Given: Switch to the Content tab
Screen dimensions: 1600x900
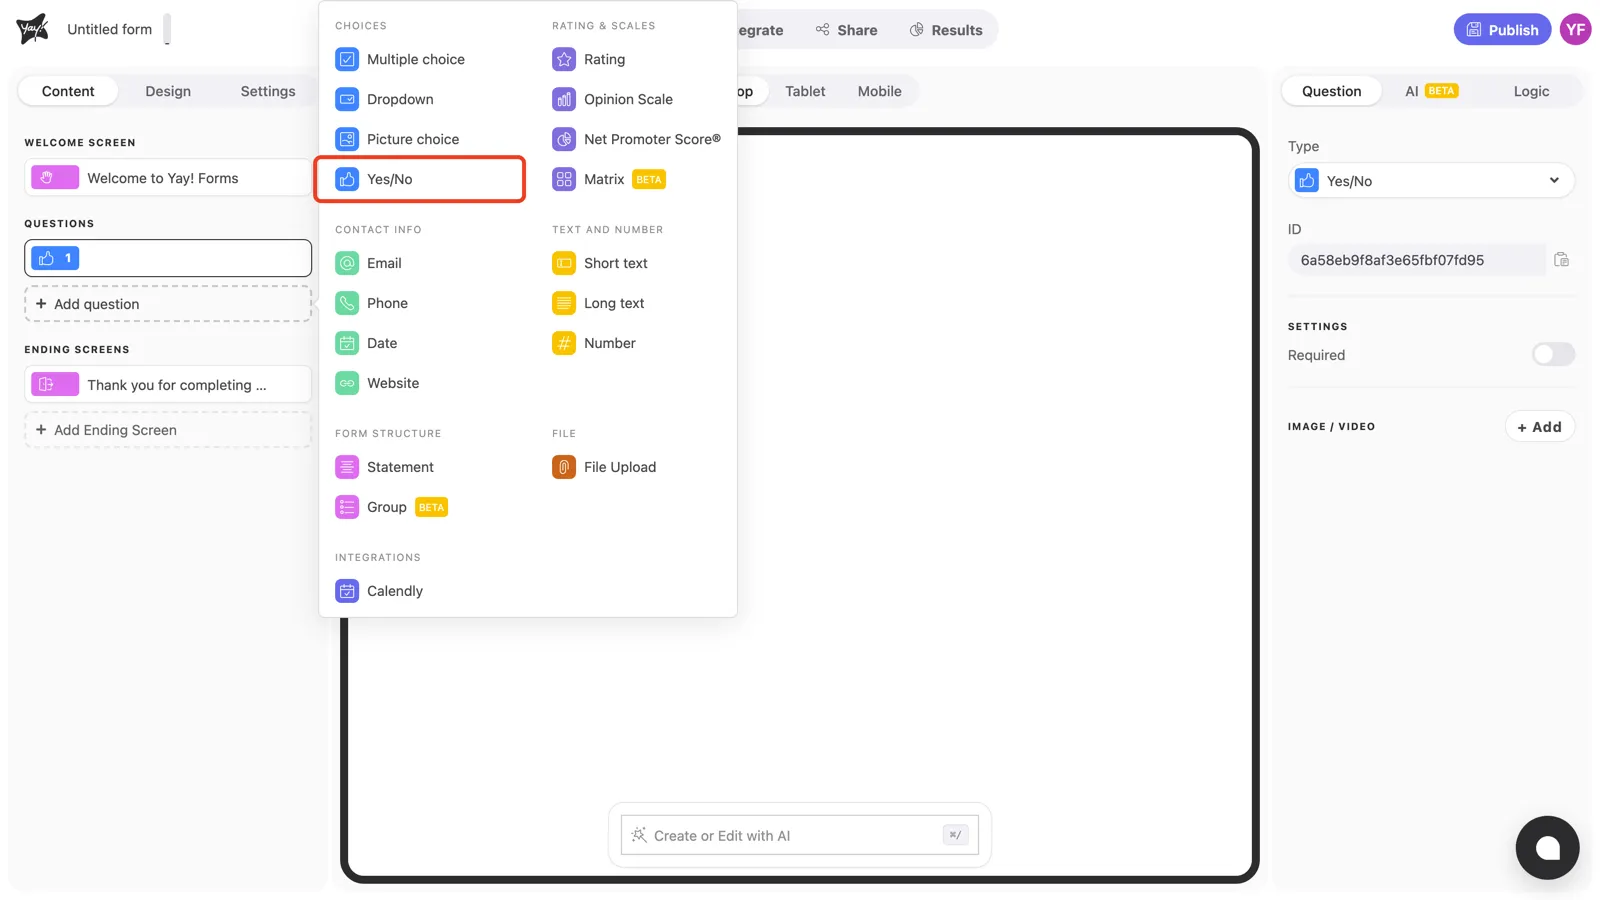Looking at the screenshot, I should click(x=68, y=91).
